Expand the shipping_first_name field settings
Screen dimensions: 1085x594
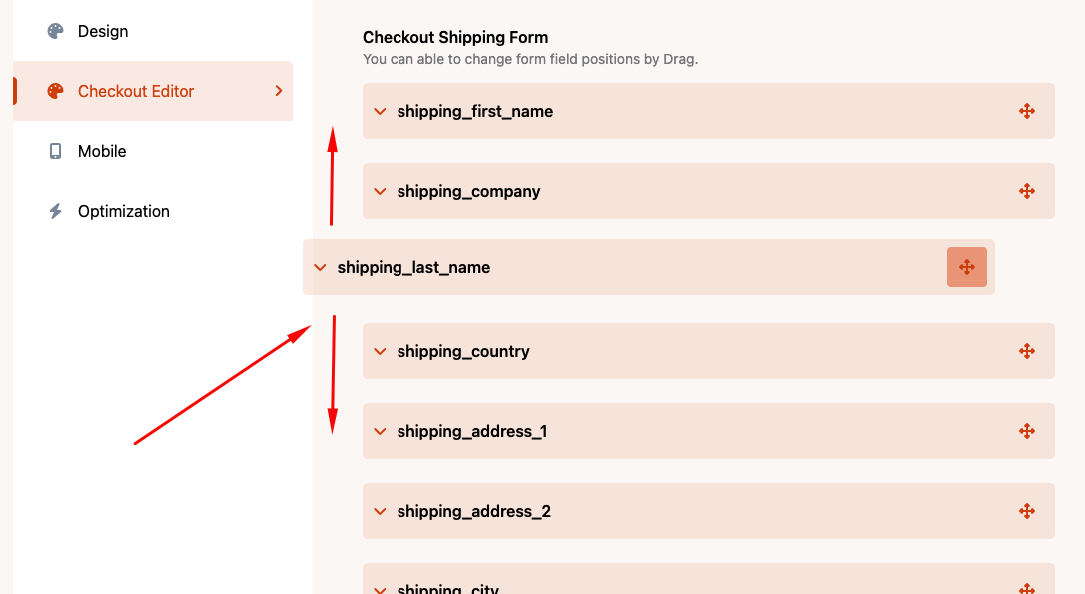click(x=379, y=111)
